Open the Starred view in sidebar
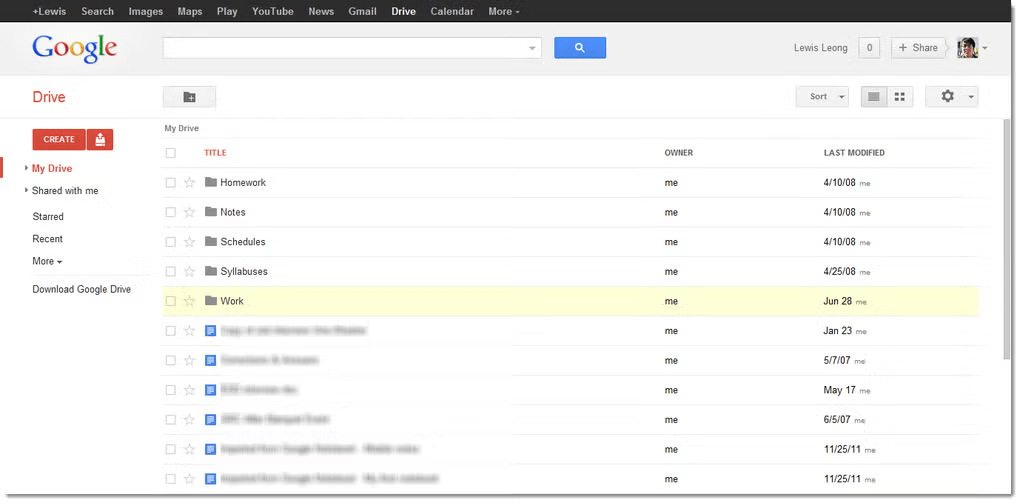This screenshot has width=1020, height=503. pos(48,216)
